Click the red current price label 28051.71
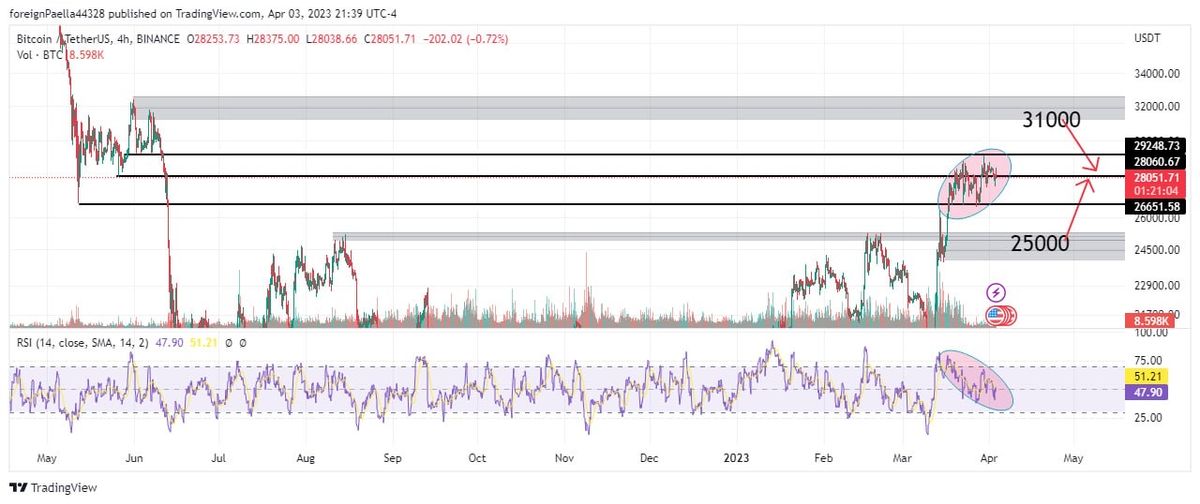Image resolution: width=1200 pixels, height=504 pixels. click(1157, 177)
